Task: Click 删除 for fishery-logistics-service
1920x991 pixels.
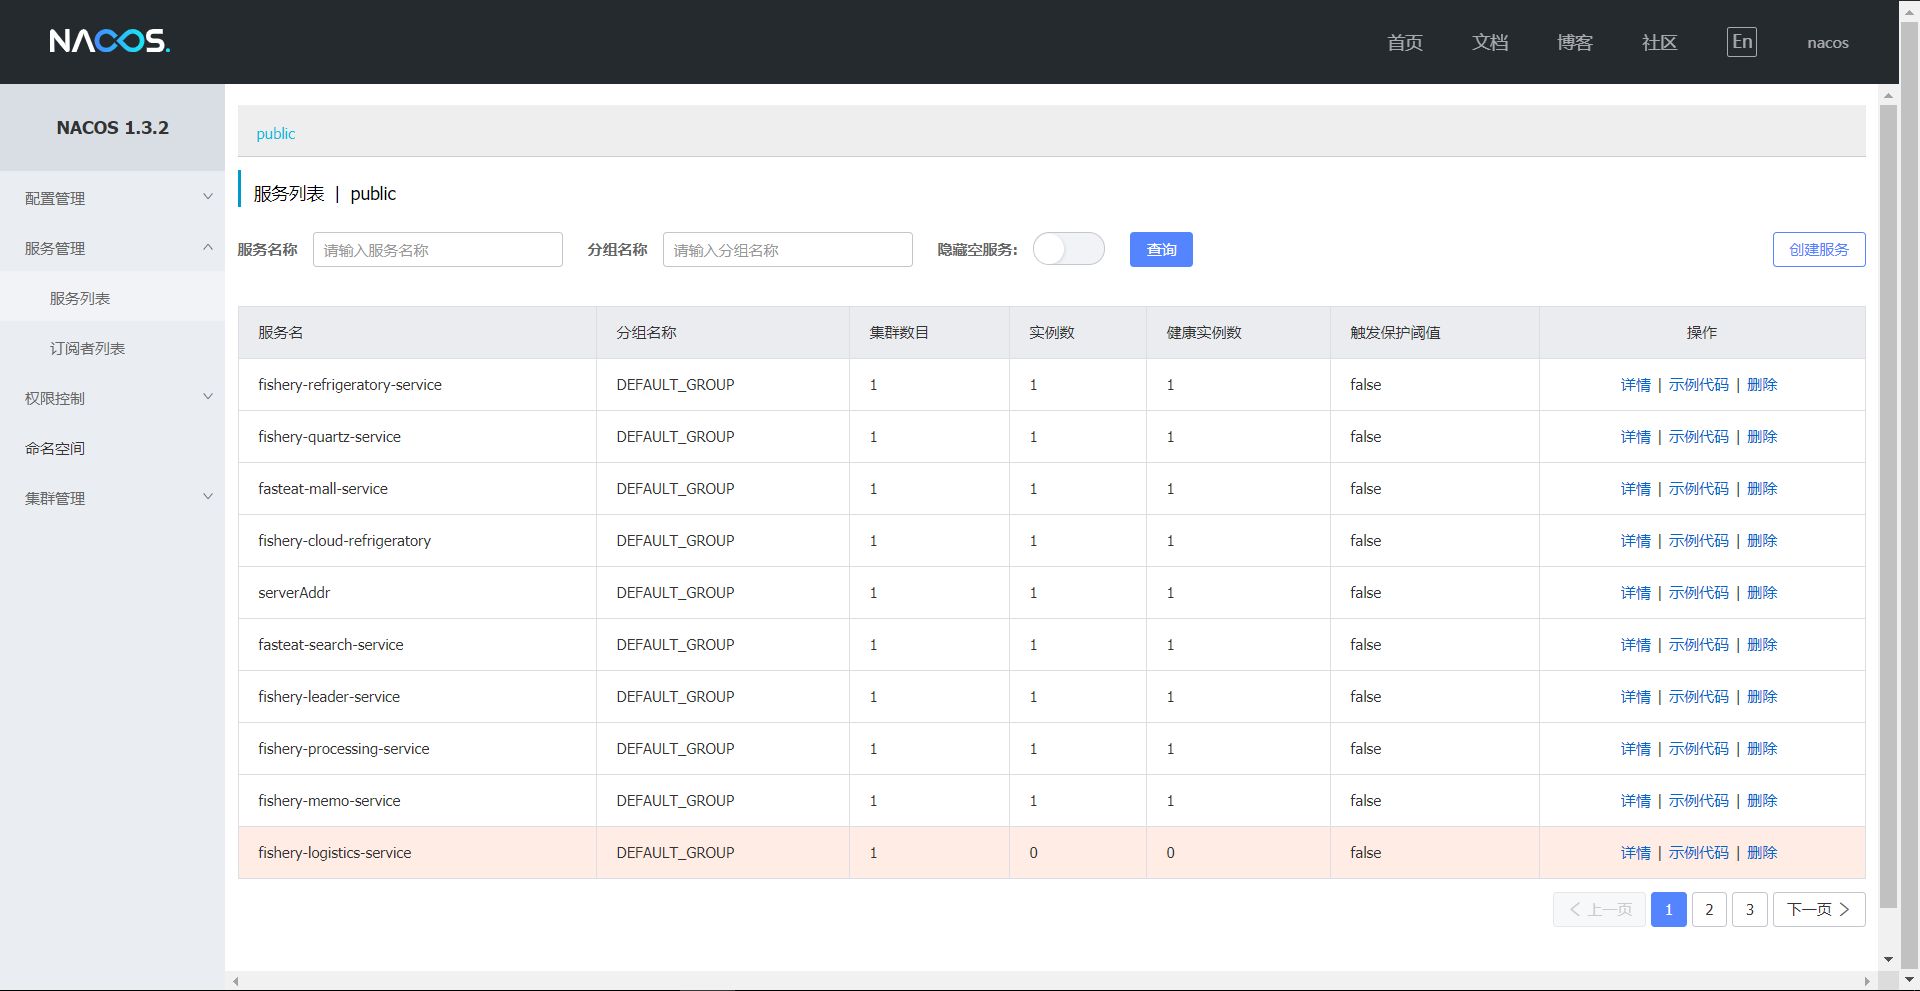Action: click(1762, 852)
